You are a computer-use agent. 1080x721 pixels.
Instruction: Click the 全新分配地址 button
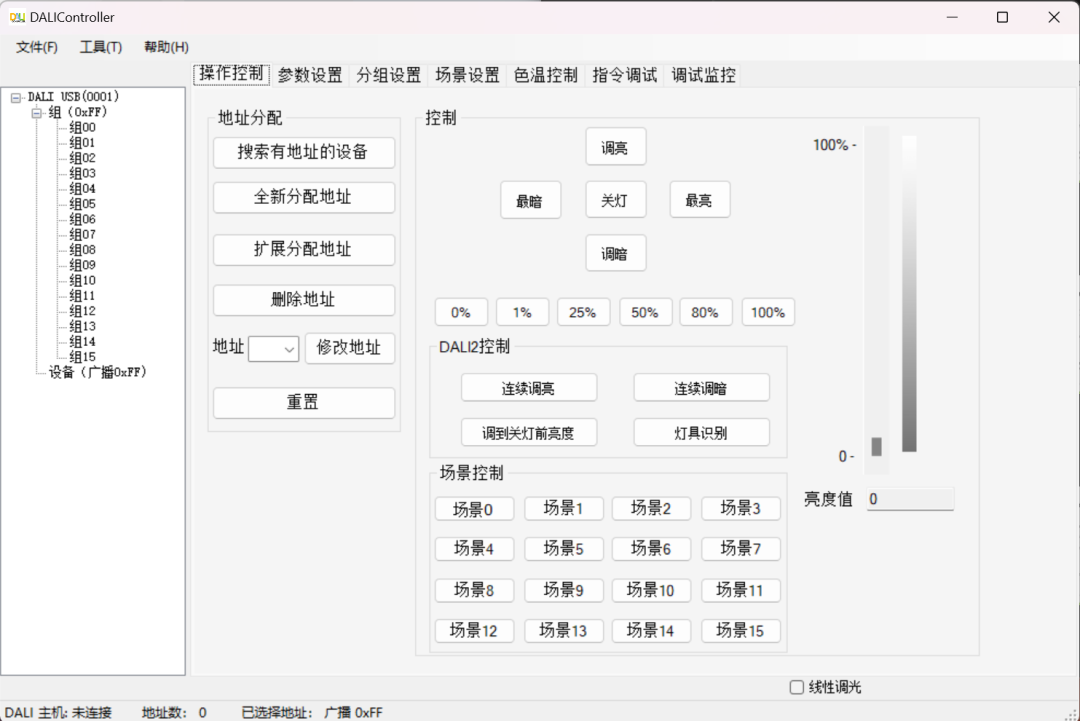[x=303, y=197]
